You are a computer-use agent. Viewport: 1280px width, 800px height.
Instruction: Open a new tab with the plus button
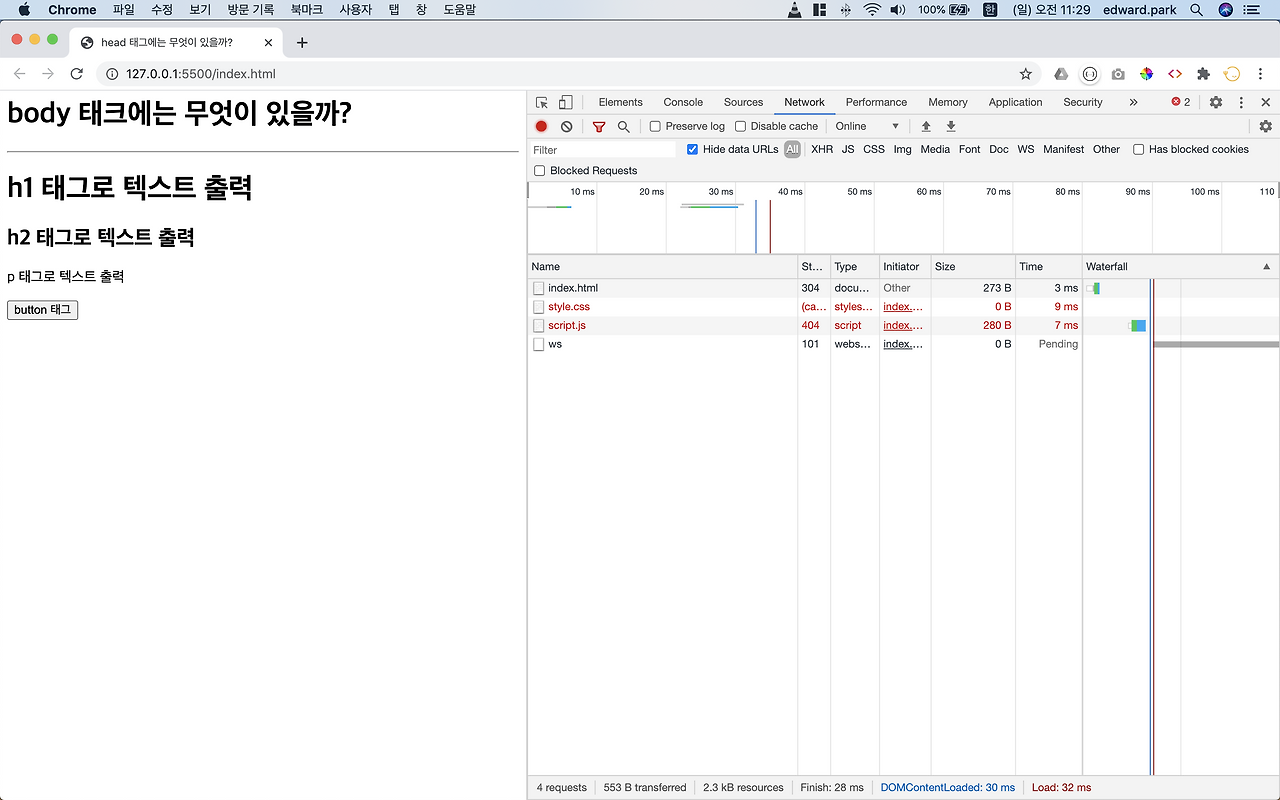pos(302,42)
